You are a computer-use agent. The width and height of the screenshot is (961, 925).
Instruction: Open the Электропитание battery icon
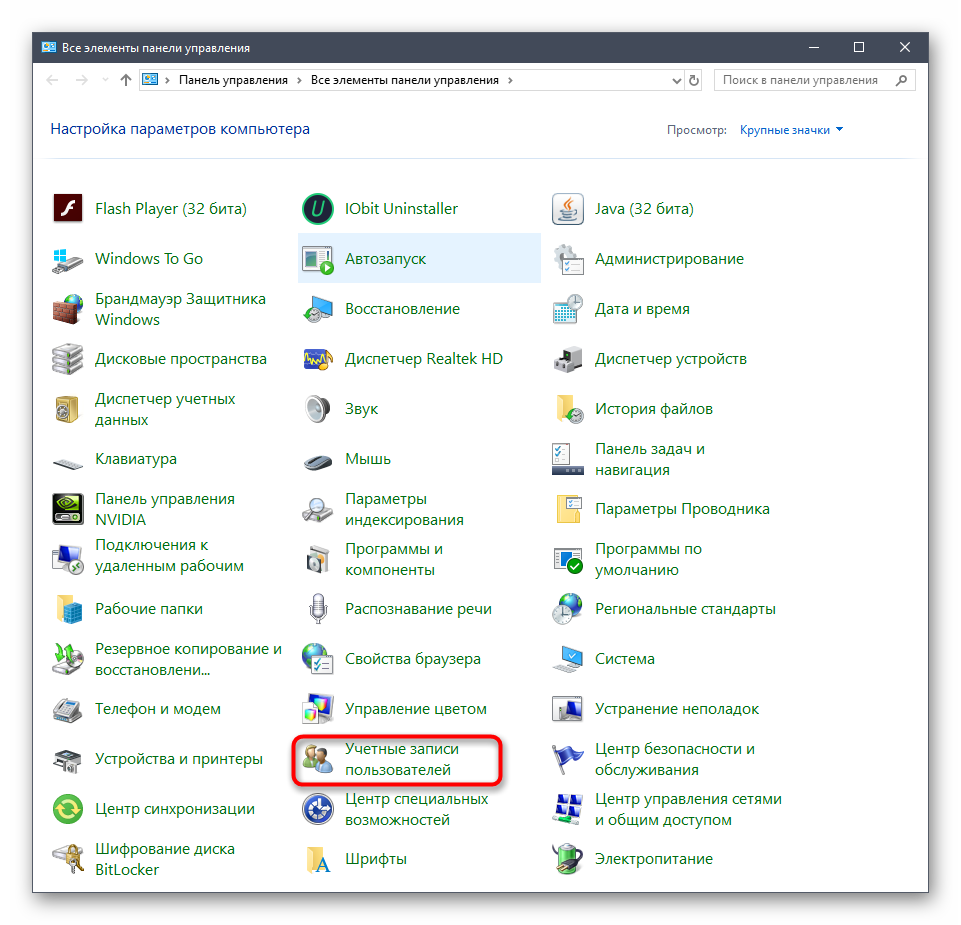pyautogui.click(x=568, y=859)
